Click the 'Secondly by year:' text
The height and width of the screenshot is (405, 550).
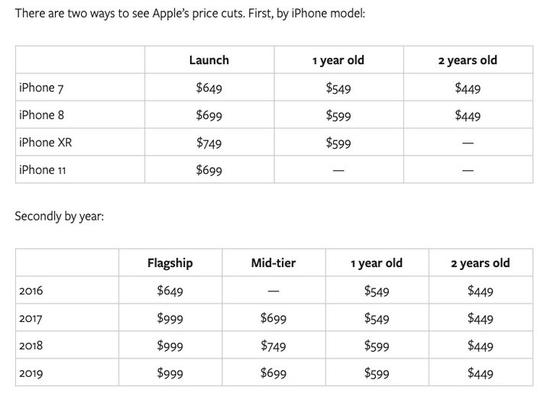[x=59, y=216]
